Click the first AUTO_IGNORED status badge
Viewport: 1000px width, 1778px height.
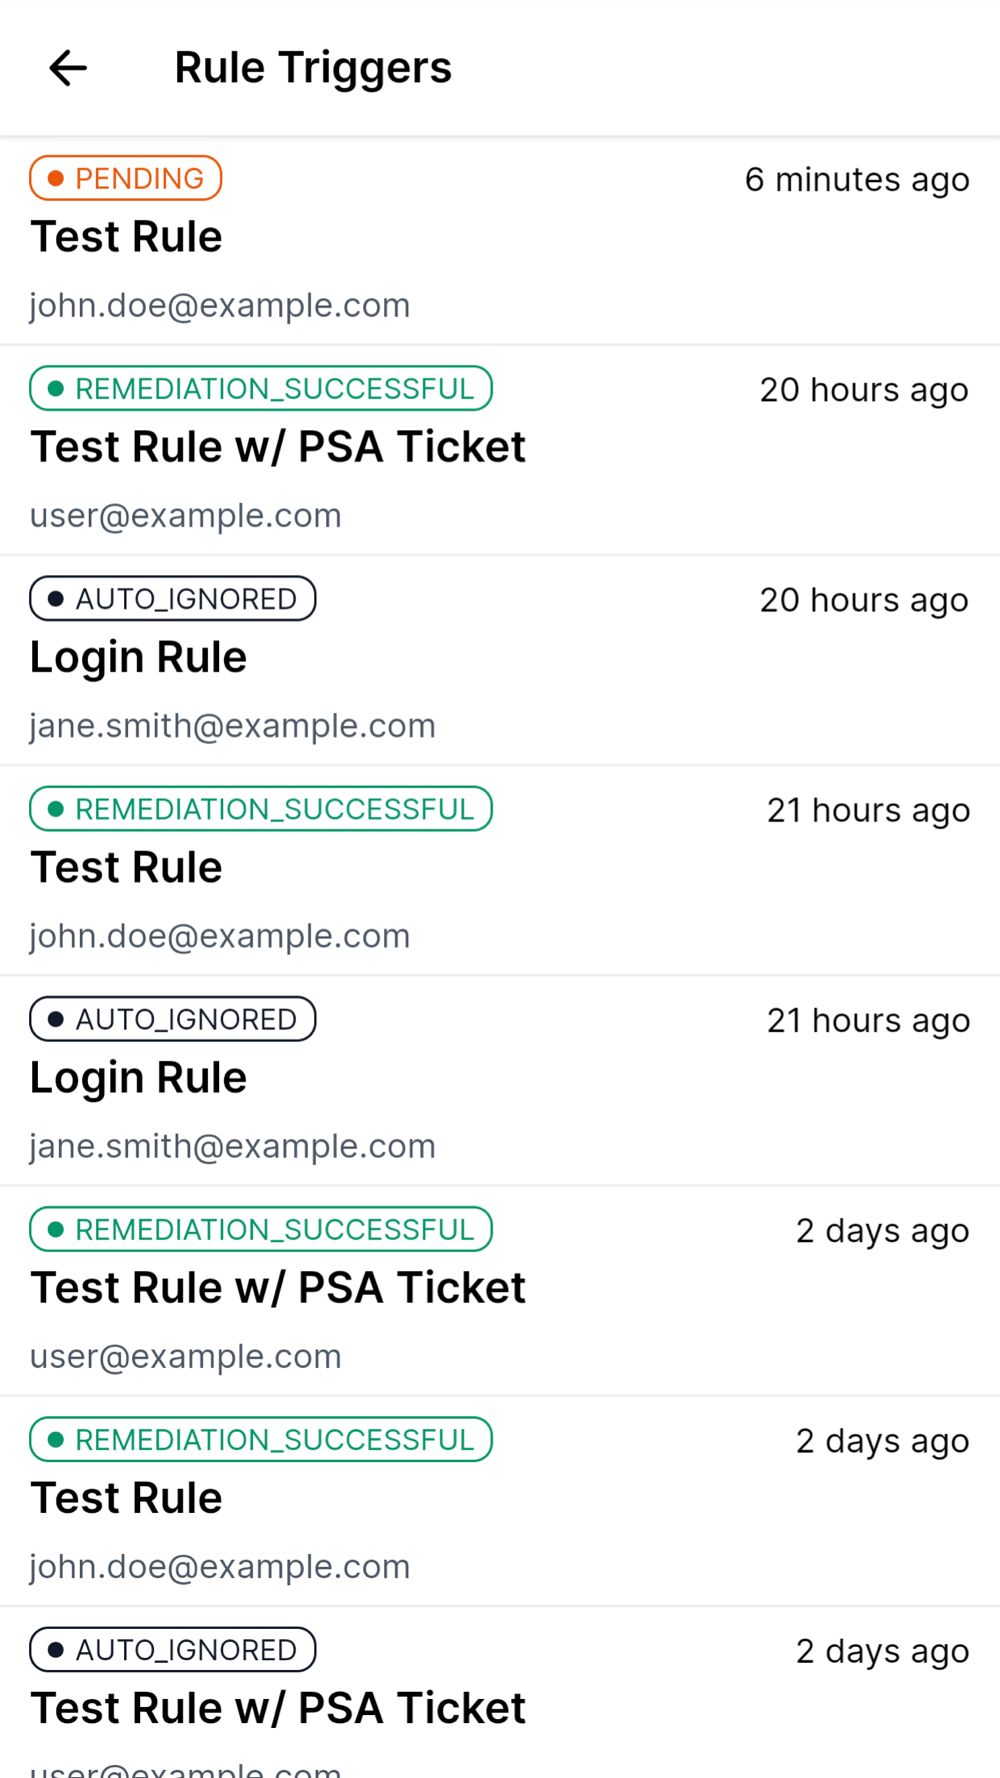[173, 598]
